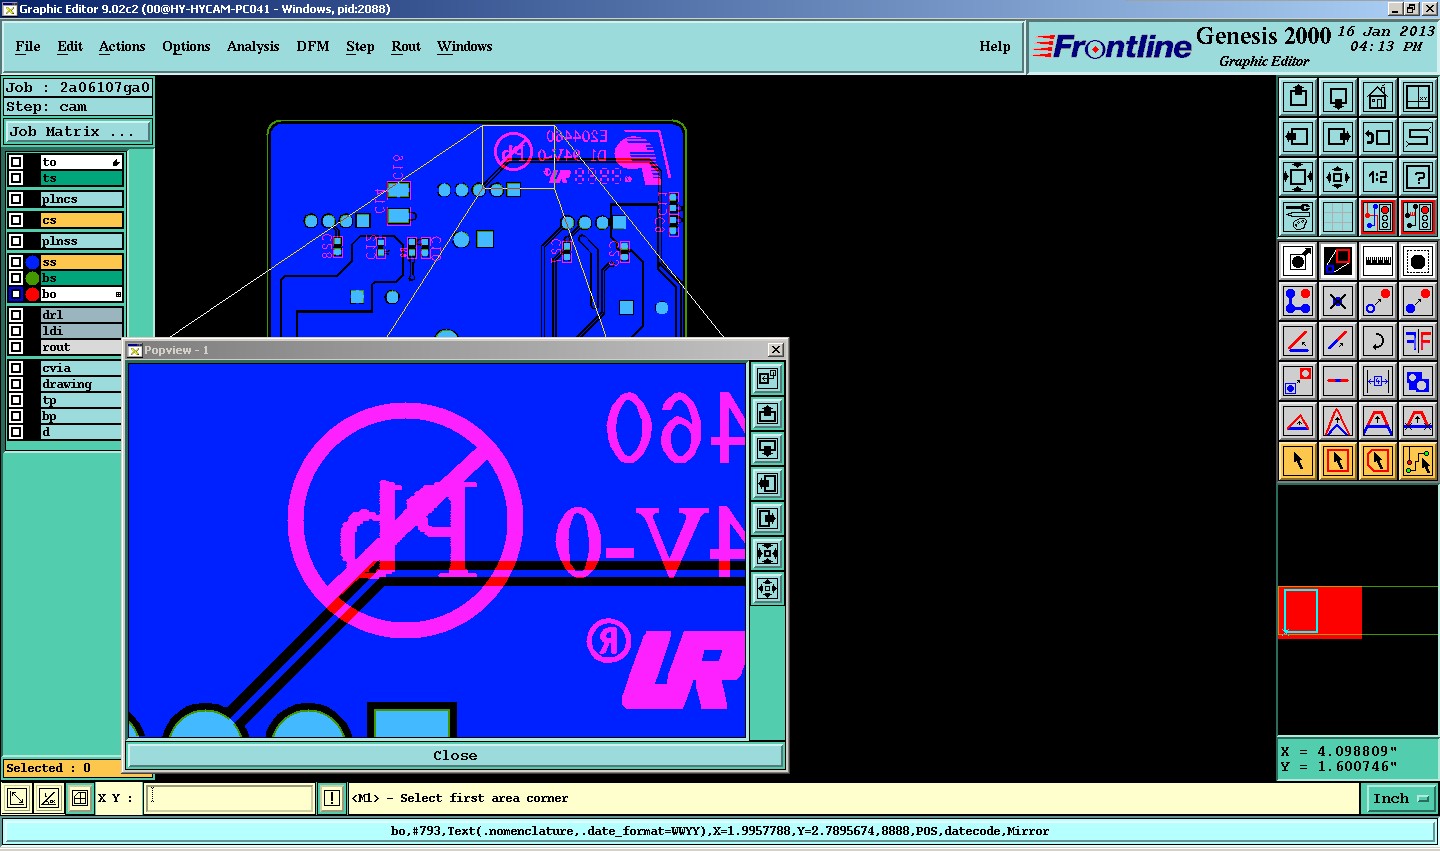
Task: Click the Home view icon
Action: [x=1378, y=97]
